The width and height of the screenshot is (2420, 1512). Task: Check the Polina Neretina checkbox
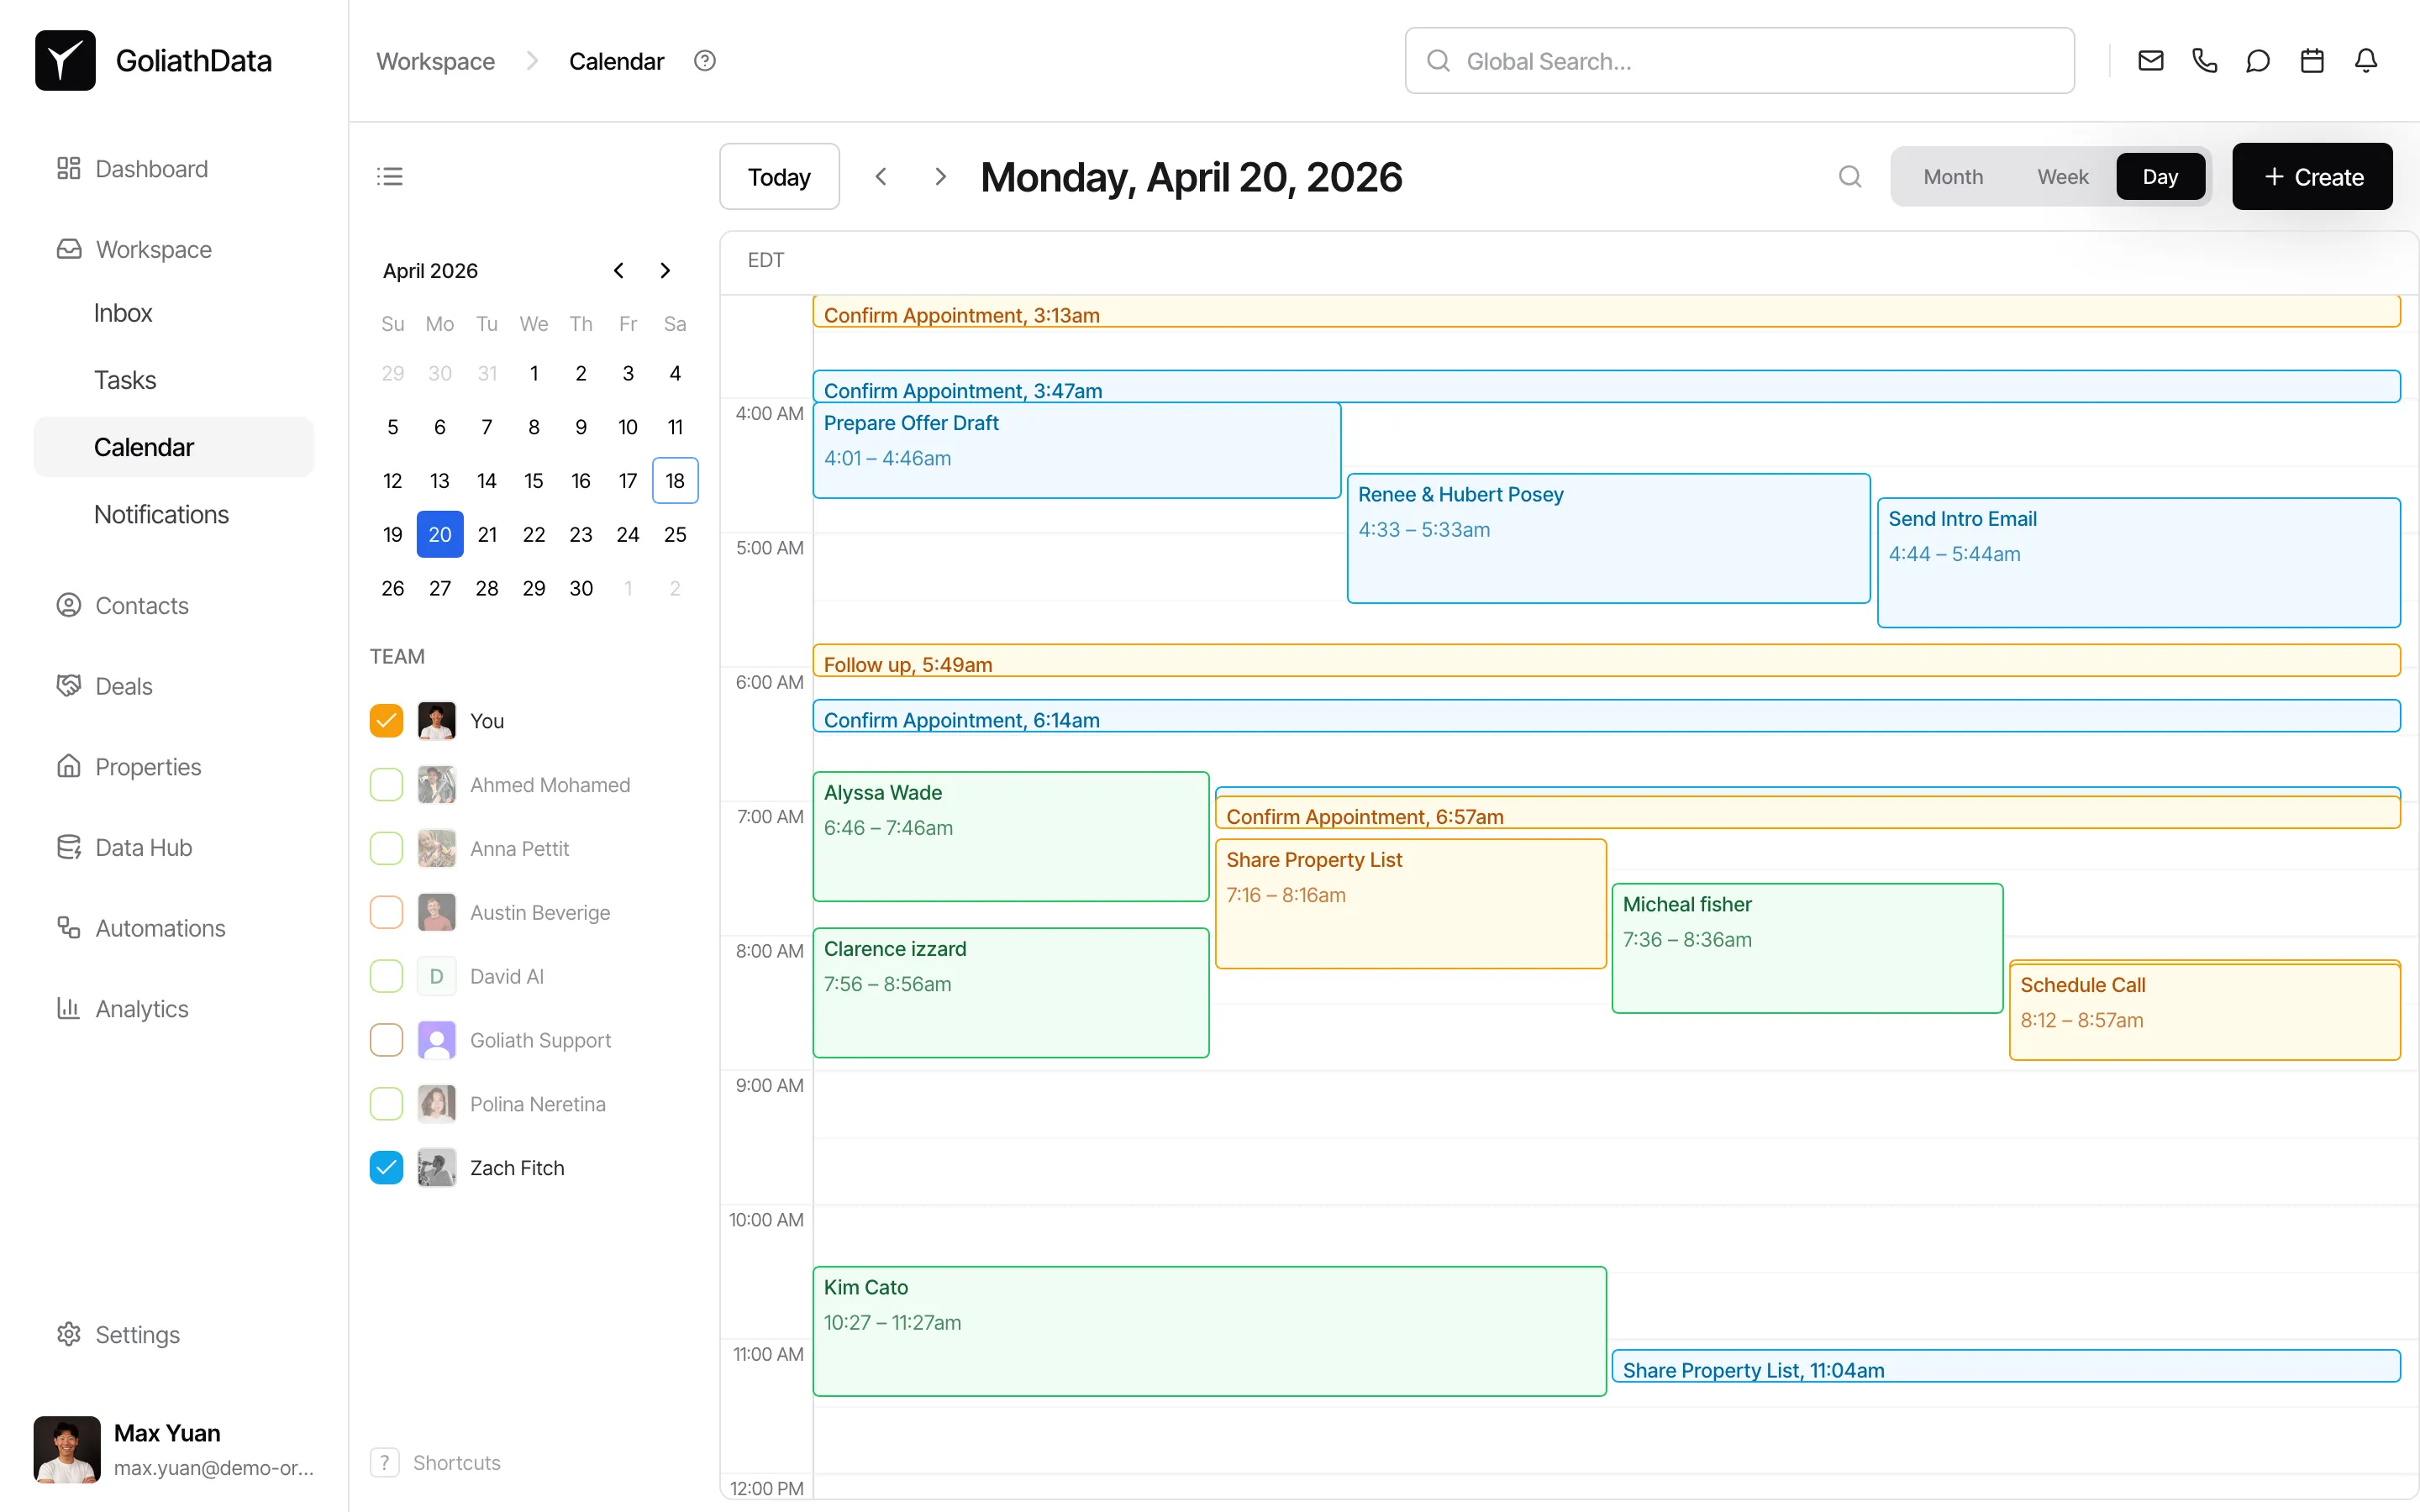pyautogui.click(x=386, y=1104)
